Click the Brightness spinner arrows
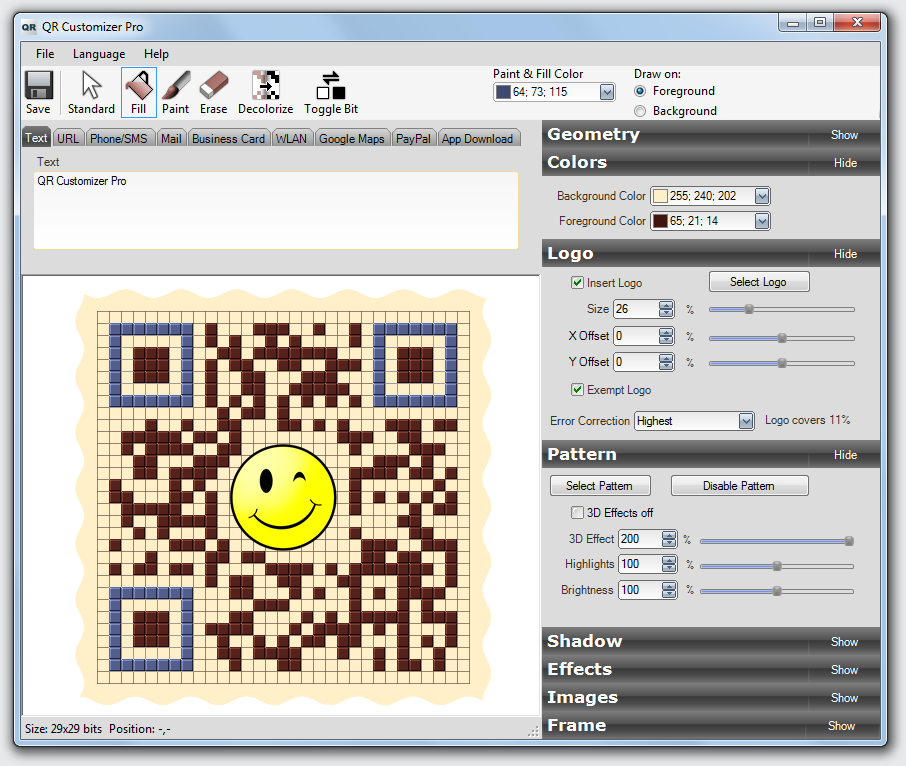Image resolution: width=906 pixels, height=766 pixels. coord(669,590)
